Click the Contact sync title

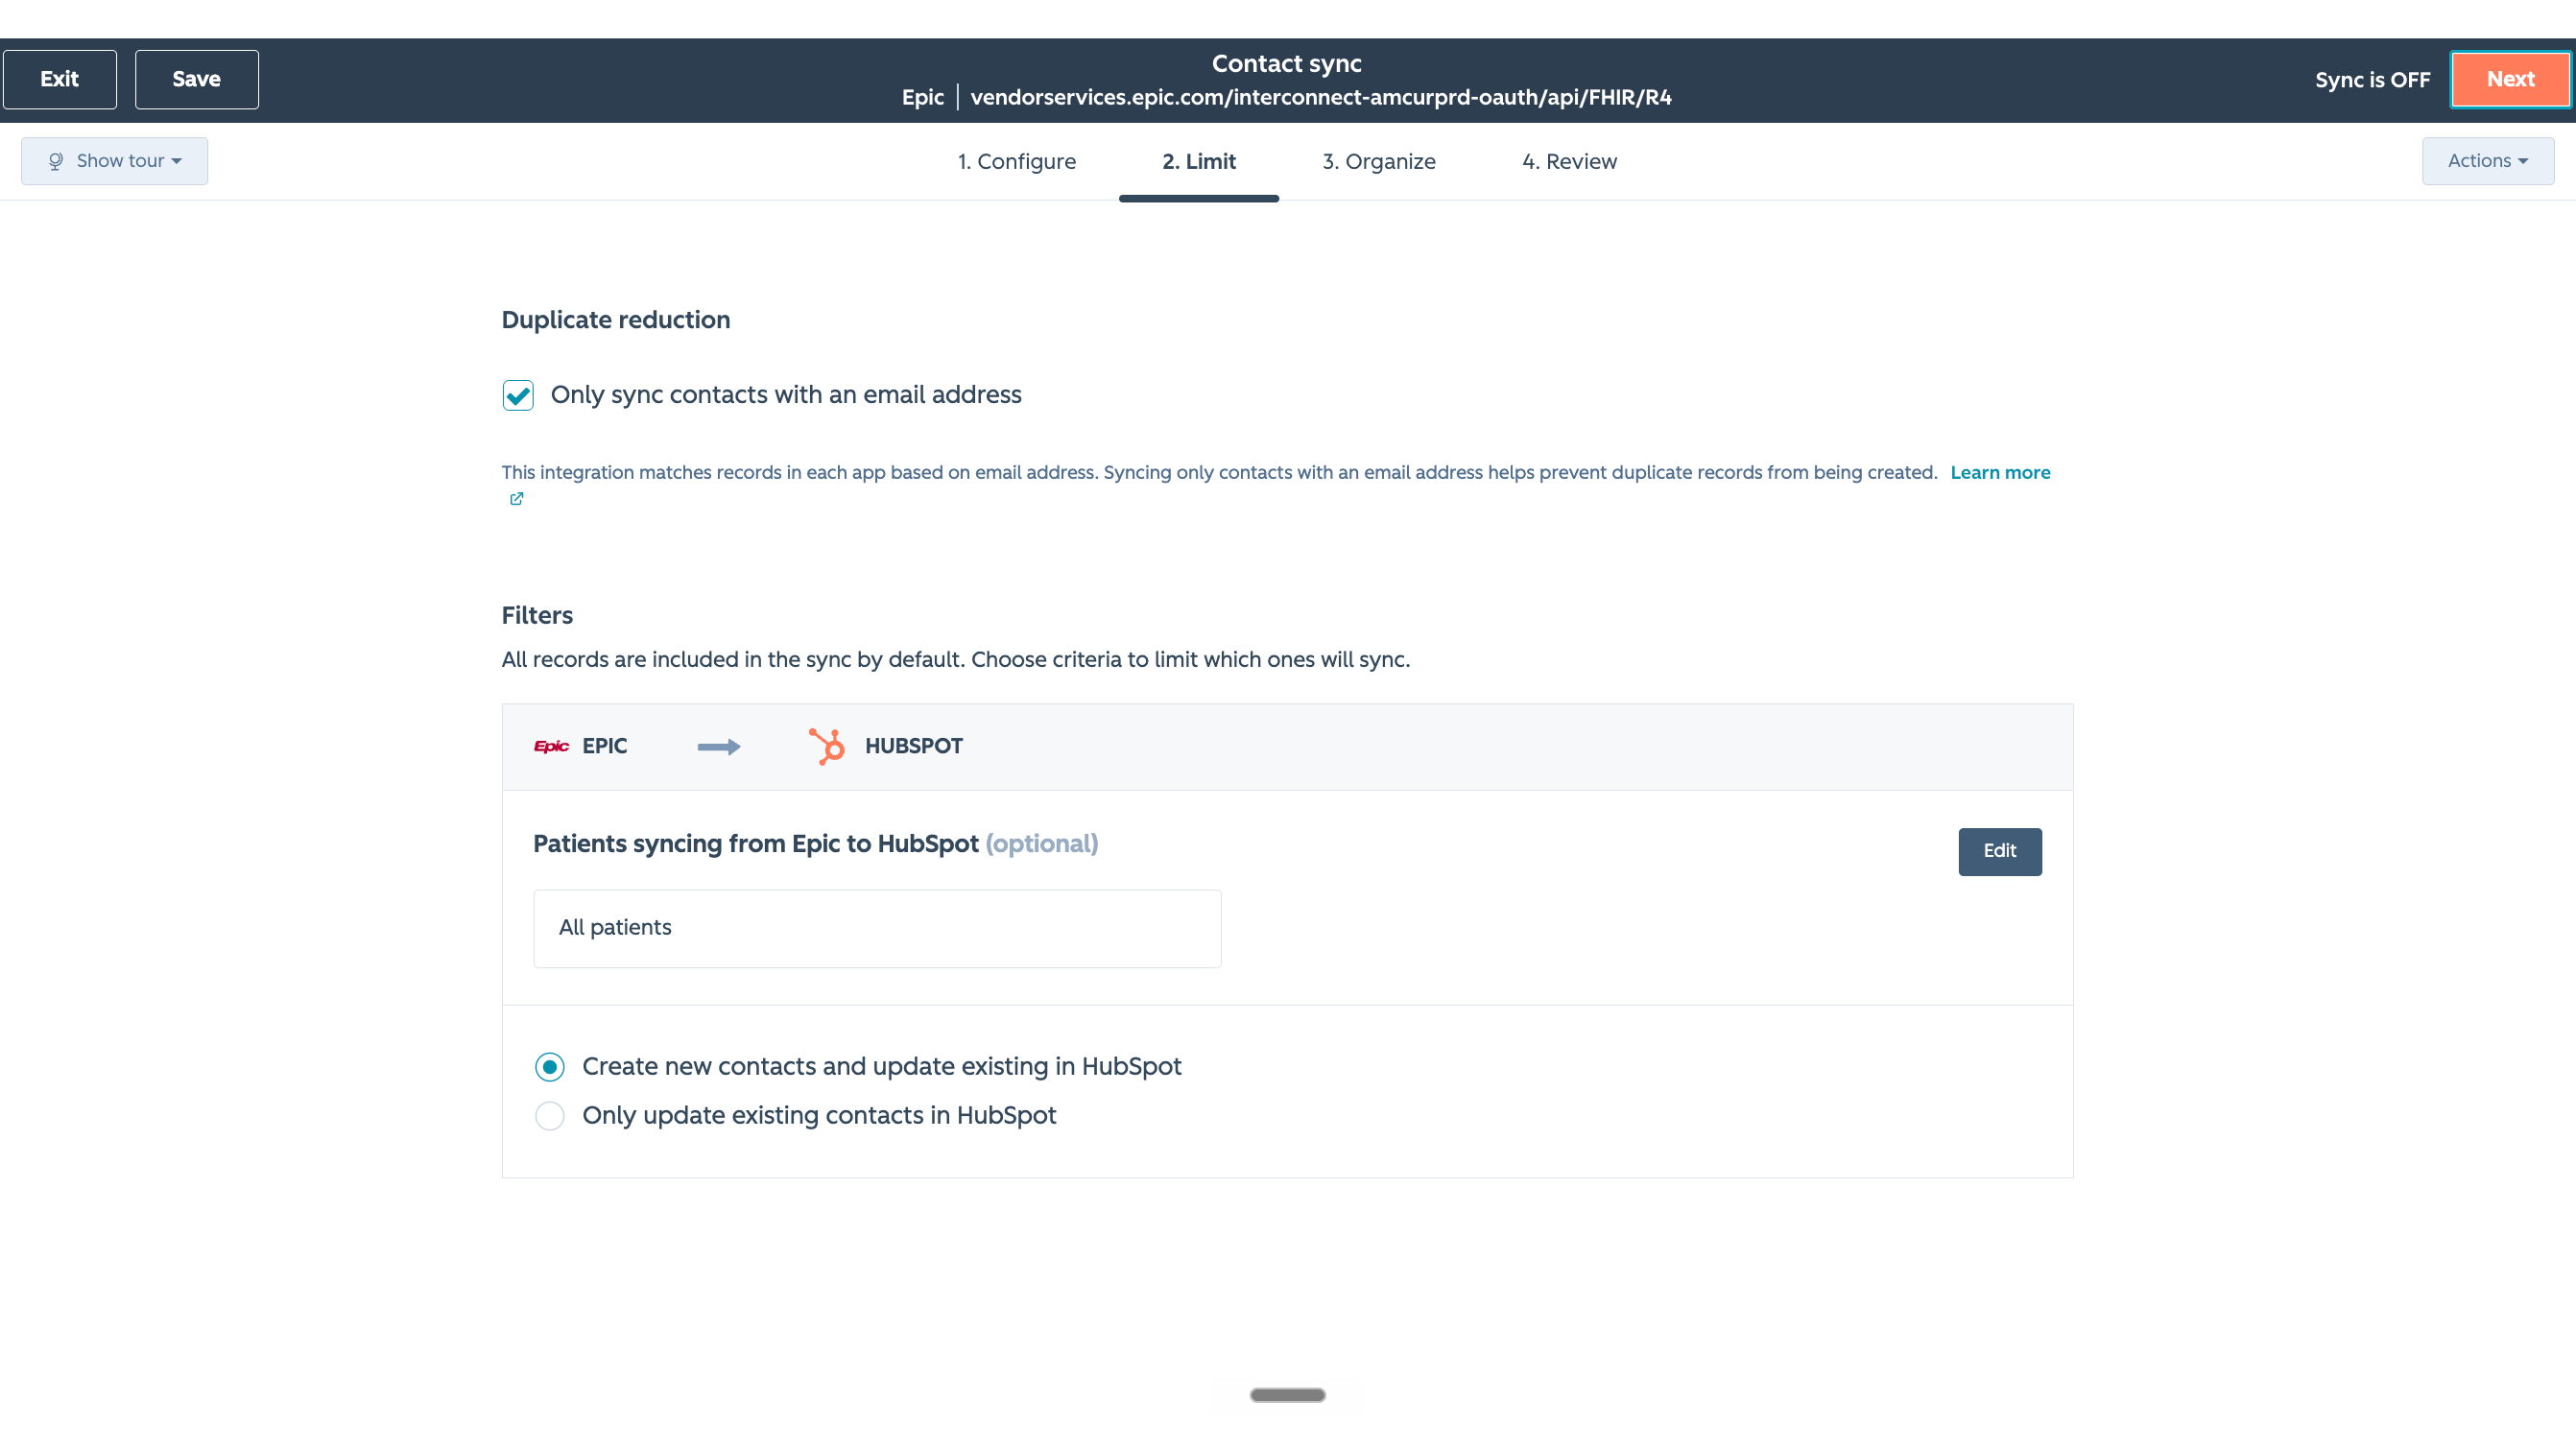[1286, 63]
